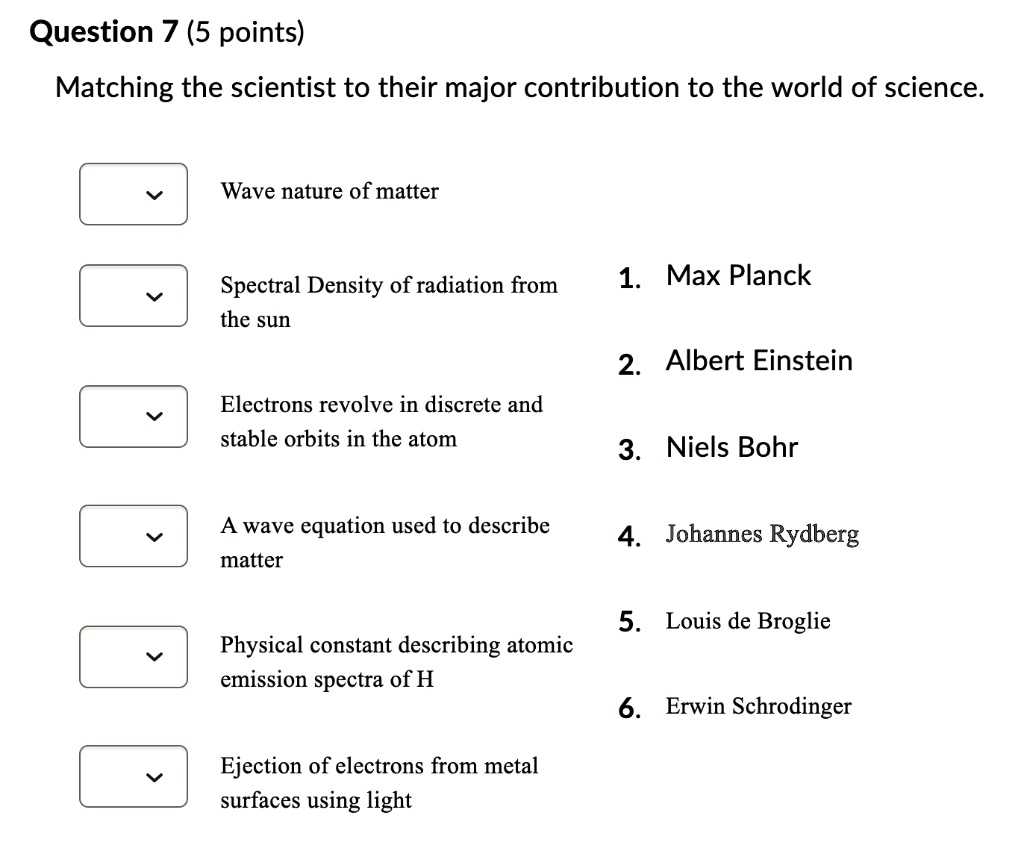Open the dropdown for ejection of electrons from metal

pos(133,776)
